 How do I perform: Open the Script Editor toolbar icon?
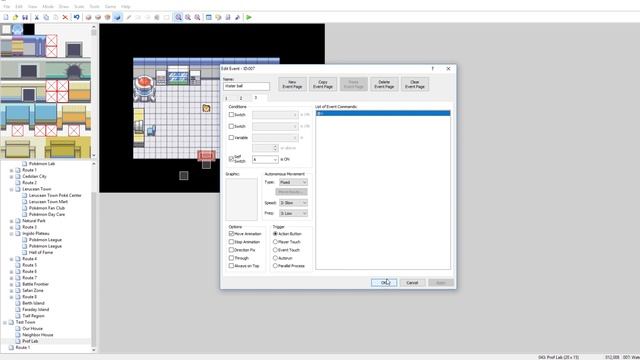pos(228,17)
